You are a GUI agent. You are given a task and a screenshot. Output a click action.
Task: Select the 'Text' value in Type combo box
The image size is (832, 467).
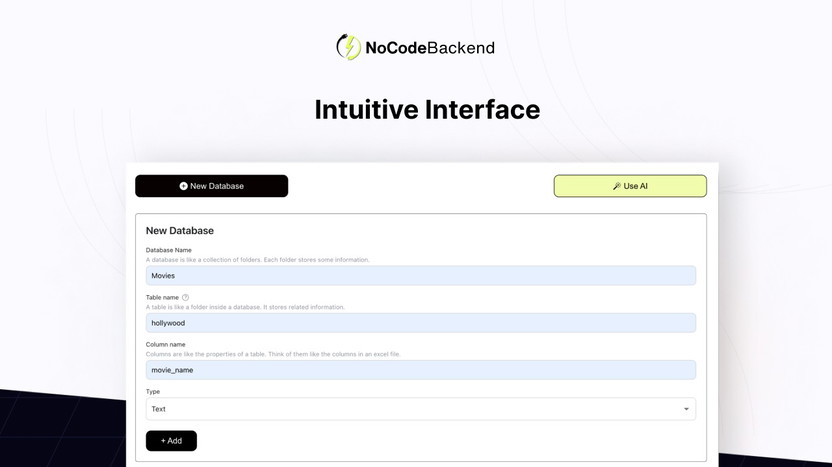159,409
